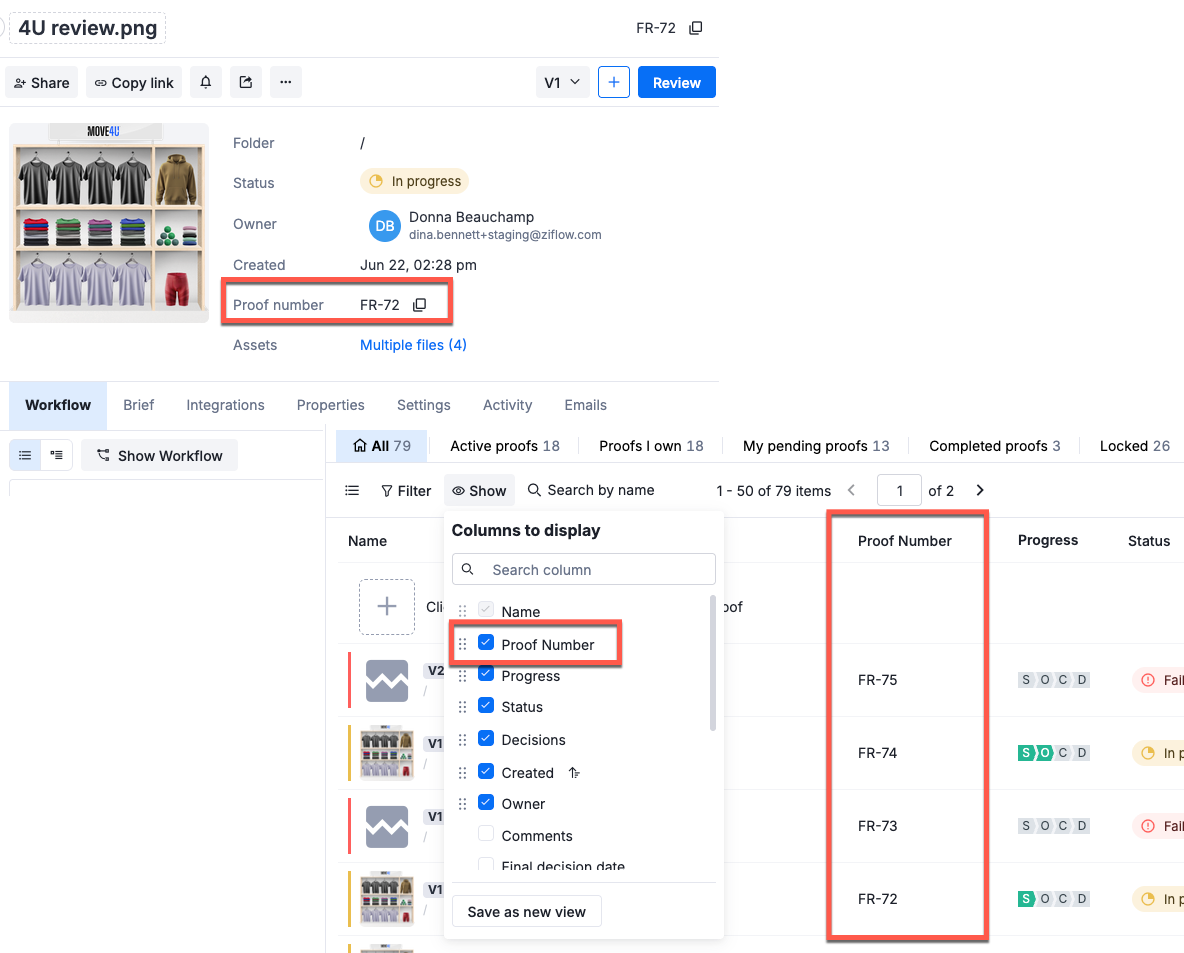This screenshot has height=953, width=1184.
Task: Click In progress status badge
Action: click(415, 181)
